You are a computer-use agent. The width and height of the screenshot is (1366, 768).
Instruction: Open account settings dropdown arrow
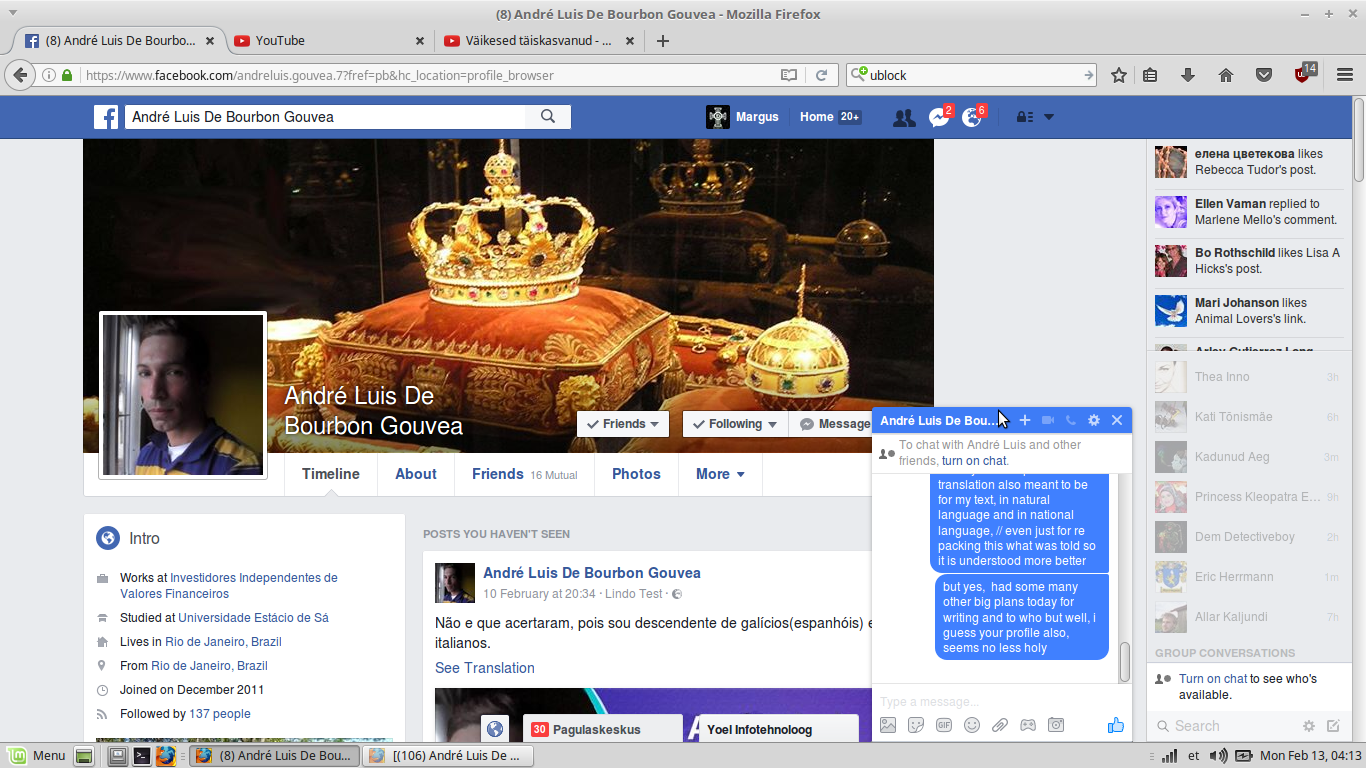coord(1049,117)
